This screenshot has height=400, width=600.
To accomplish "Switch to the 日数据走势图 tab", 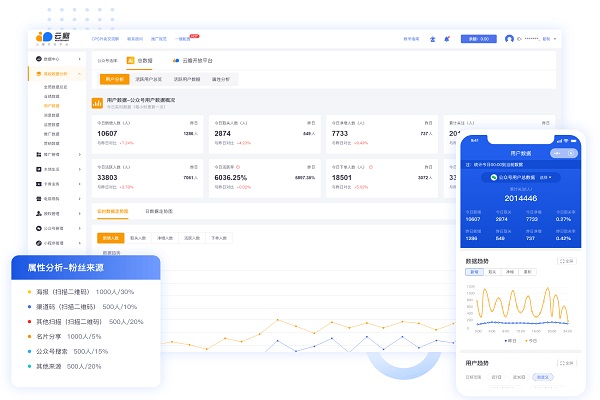I will point(158,211).
